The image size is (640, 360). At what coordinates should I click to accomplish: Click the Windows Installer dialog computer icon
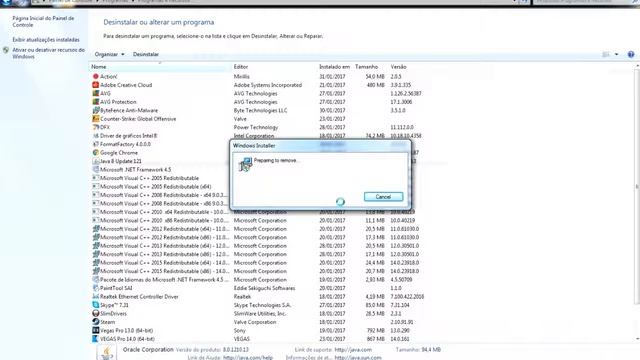click(245, 164)
